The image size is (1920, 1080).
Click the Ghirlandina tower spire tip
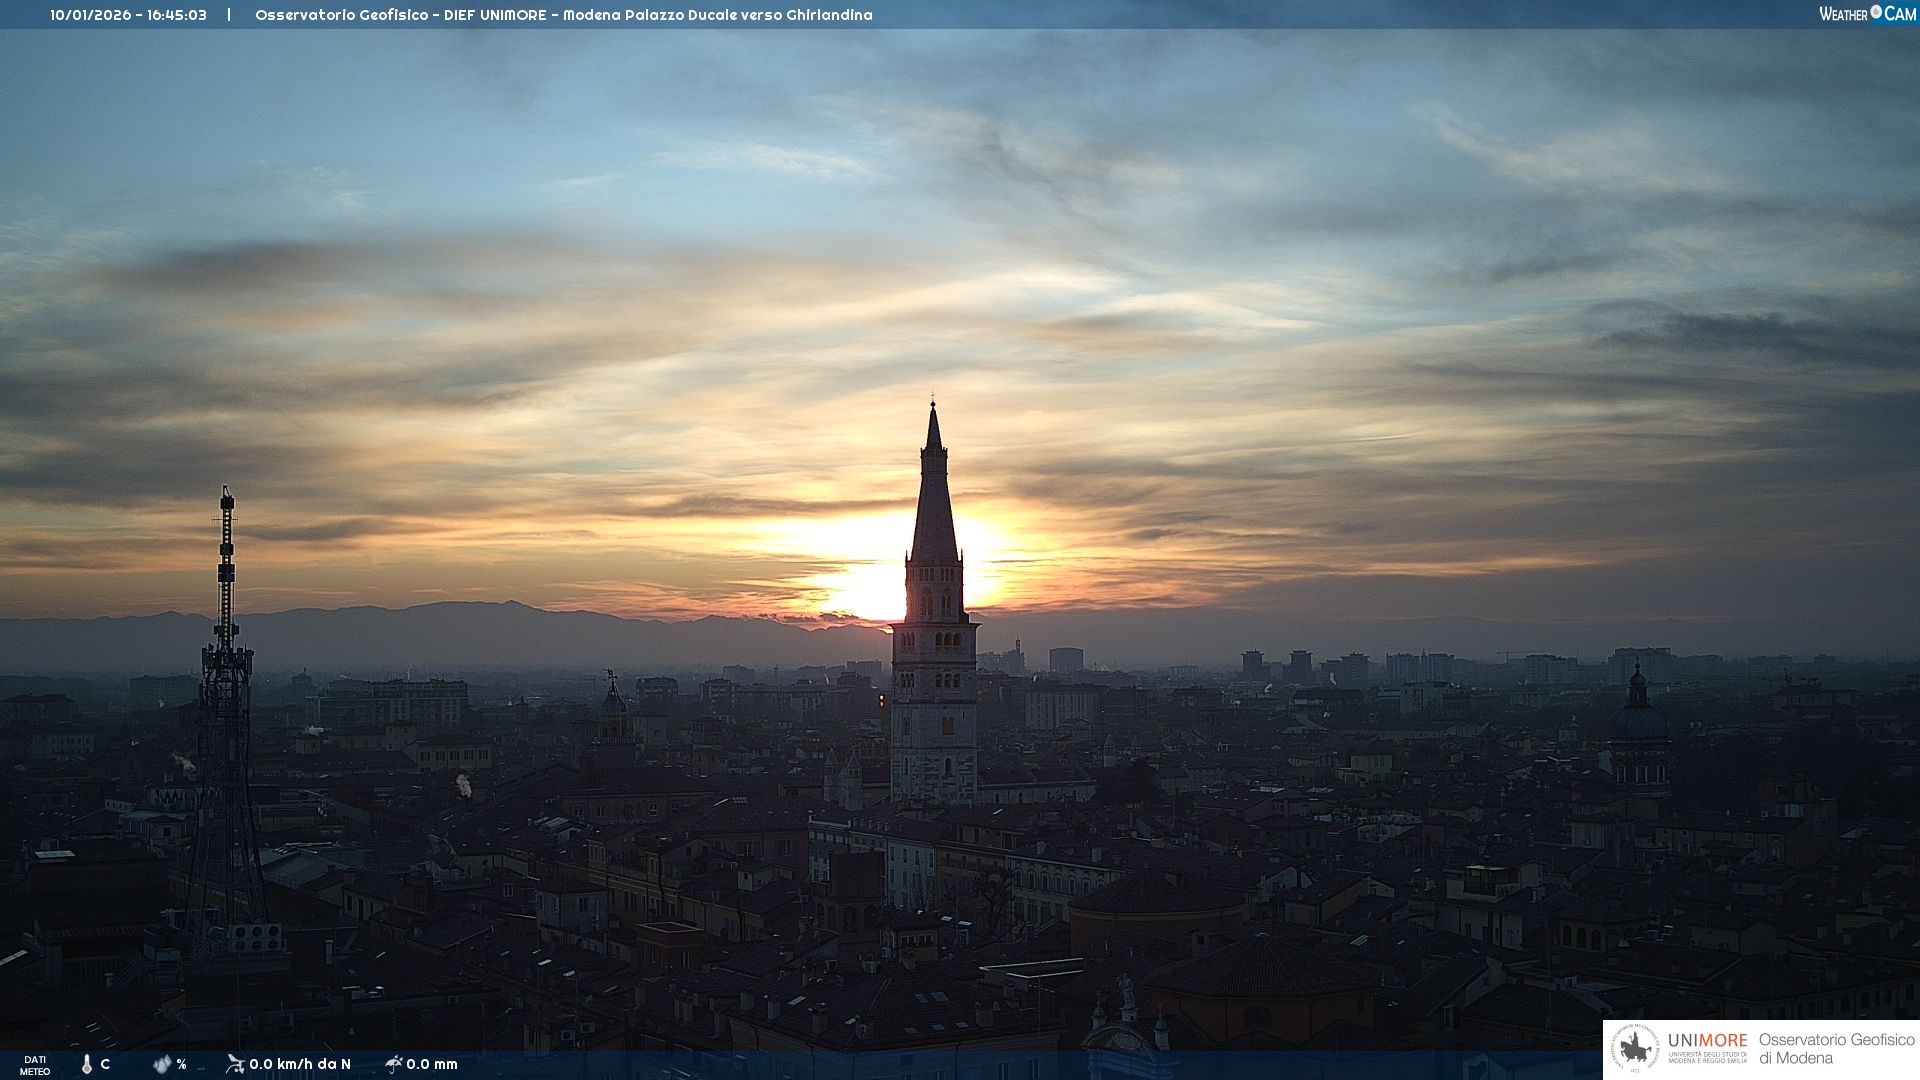pyautogui.click(x=933, y=408)
